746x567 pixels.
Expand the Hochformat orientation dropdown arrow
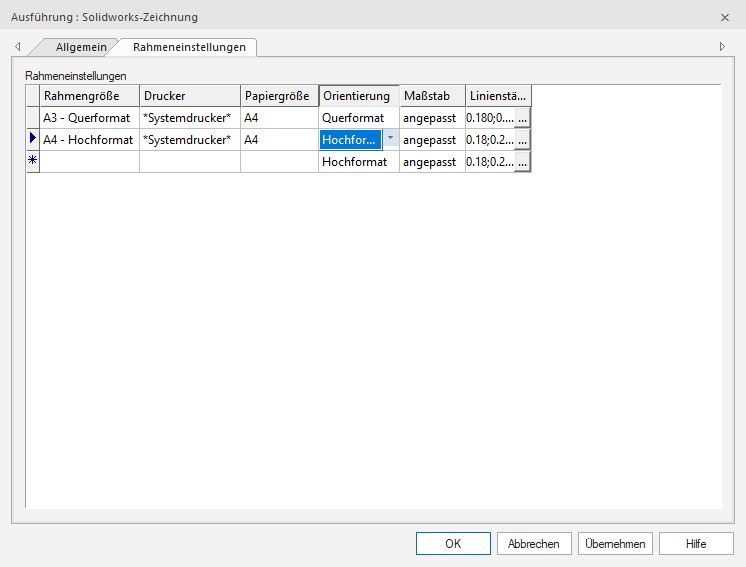(x=390, y=139)
